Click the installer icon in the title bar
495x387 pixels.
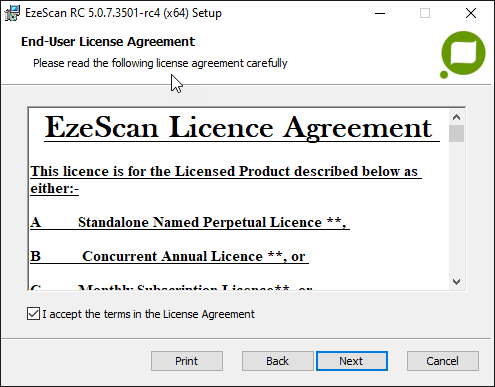click(12, 13)
